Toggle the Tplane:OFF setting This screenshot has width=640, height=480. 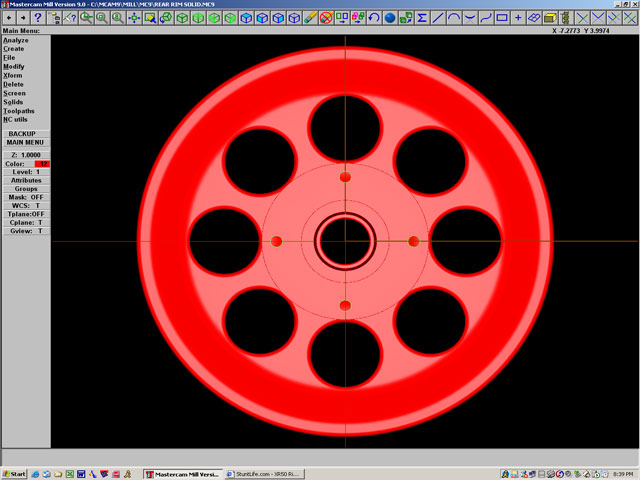tap(26, 214)
